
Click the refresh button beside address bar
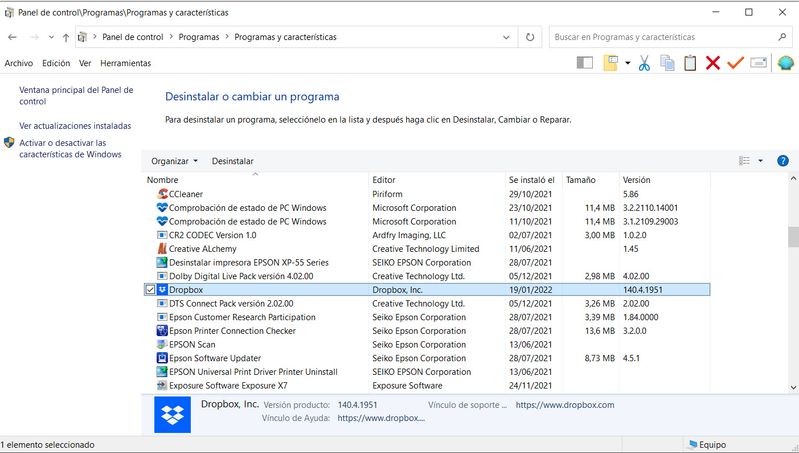click(529, 37)
